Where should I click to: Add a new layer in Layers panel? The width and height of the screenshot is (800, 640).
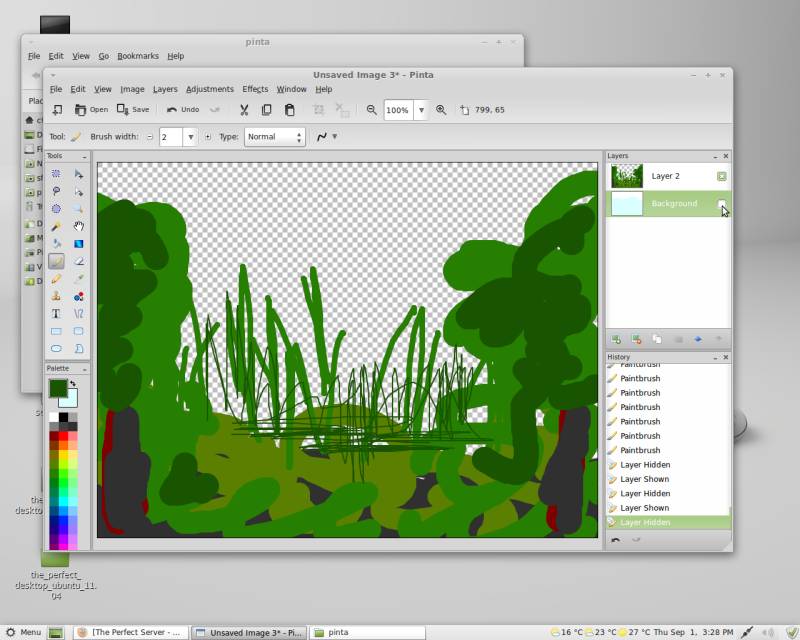(x=616, y=339)
